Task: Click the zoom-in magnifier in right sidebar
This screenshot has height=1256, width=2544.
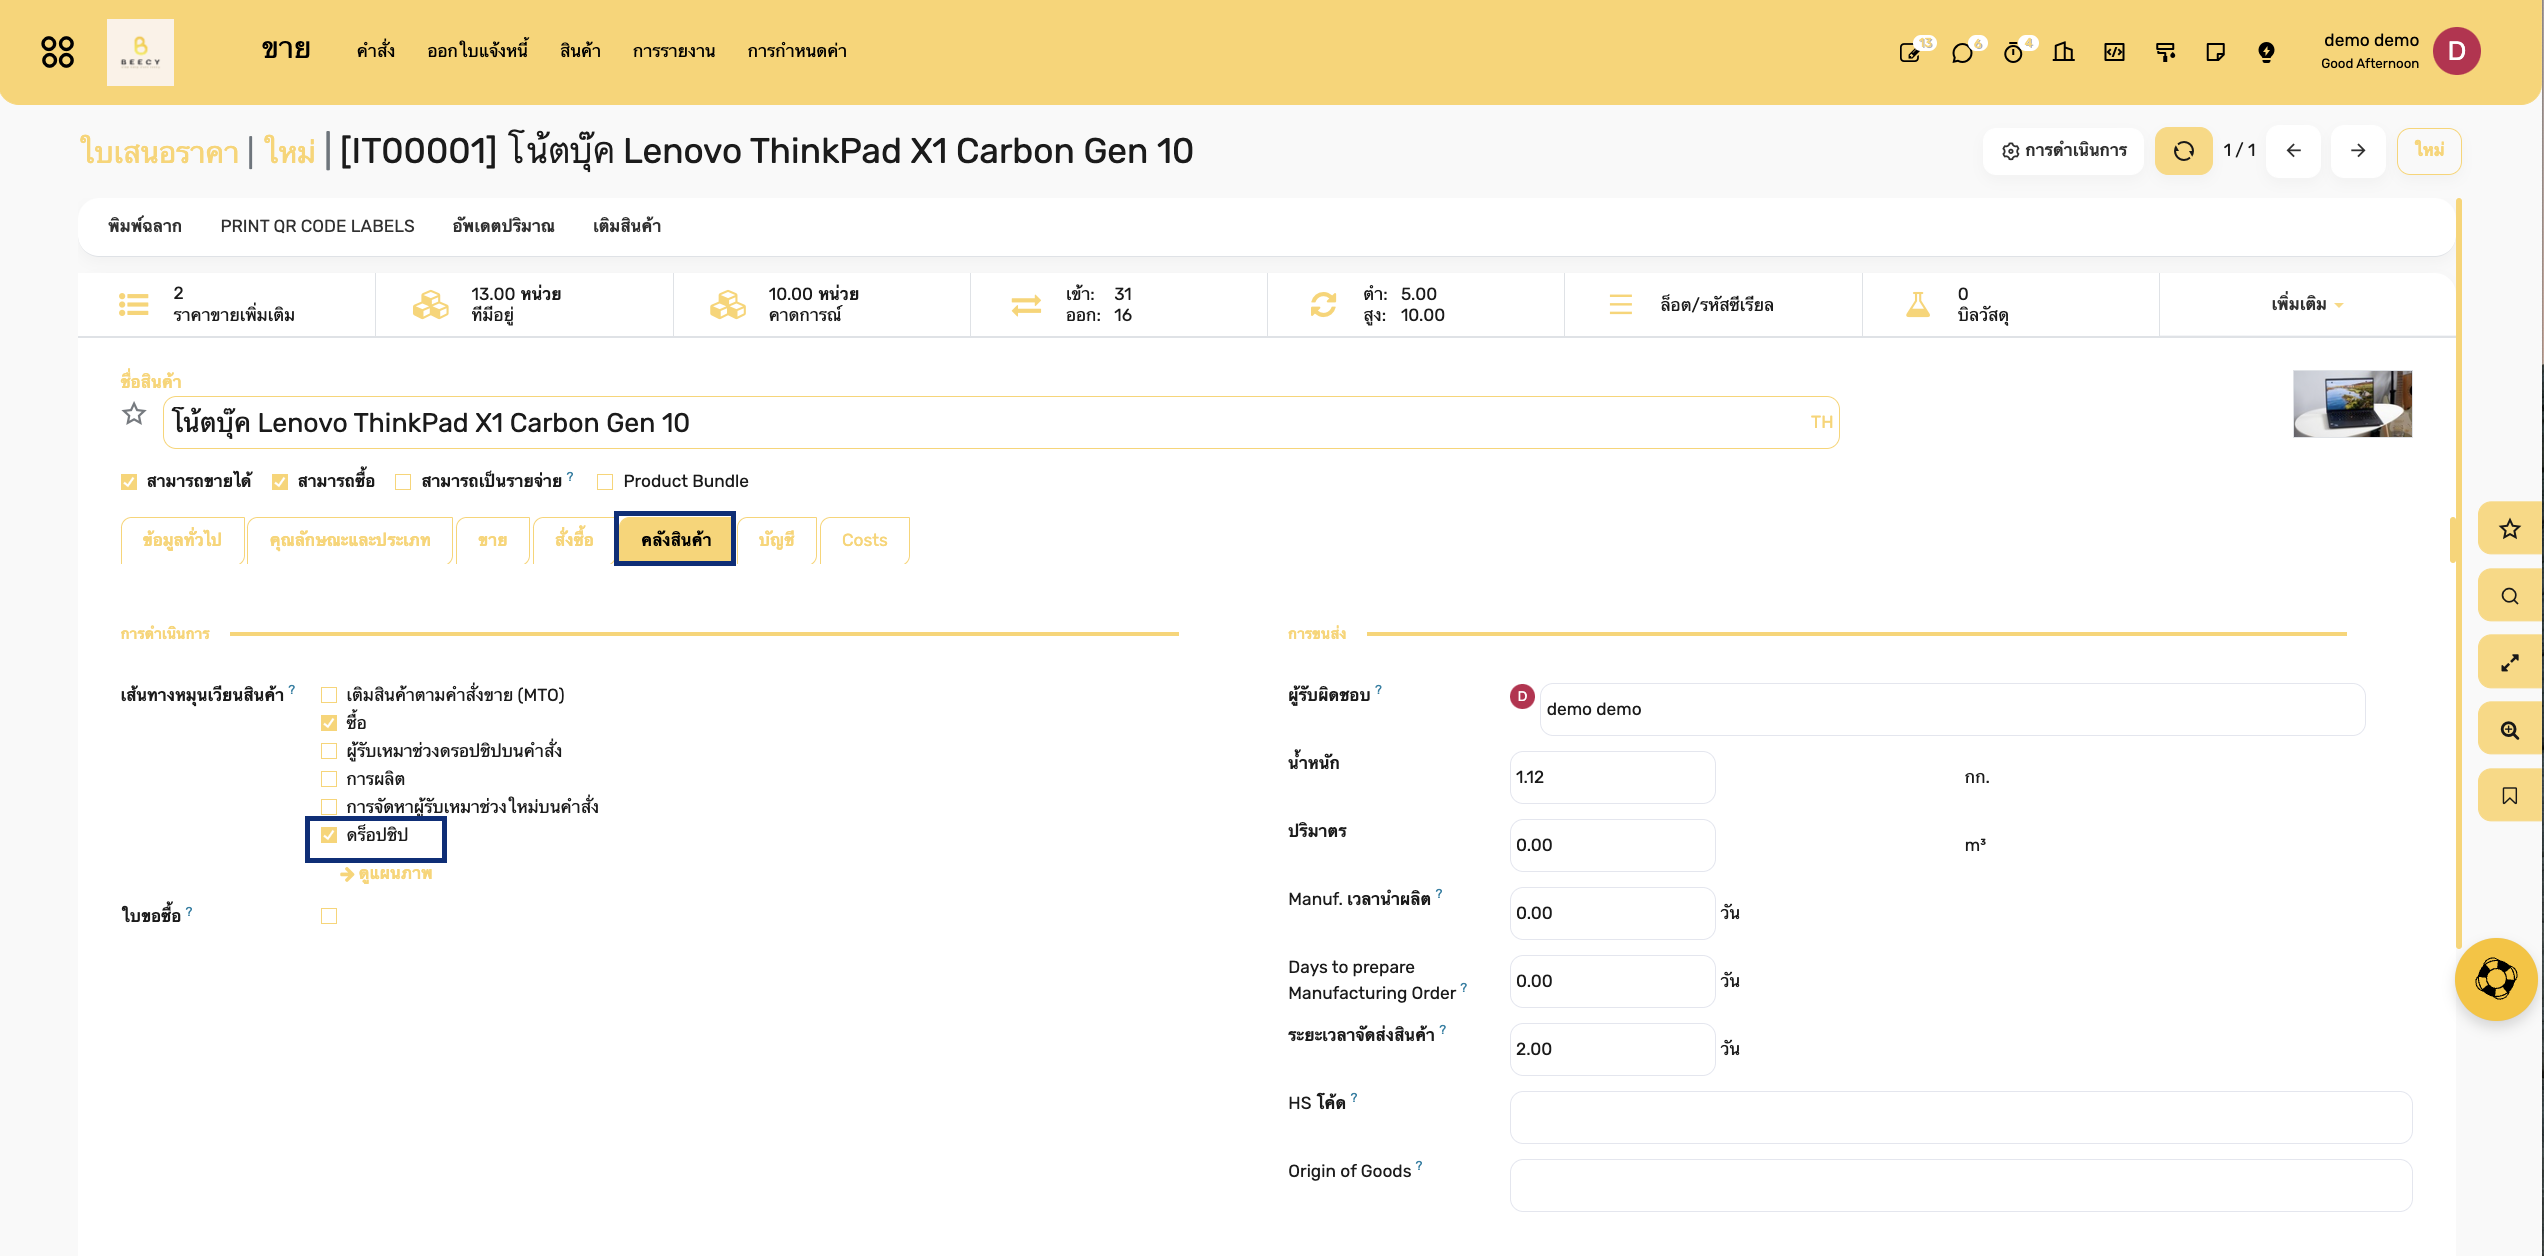Action: point(2510,730)
